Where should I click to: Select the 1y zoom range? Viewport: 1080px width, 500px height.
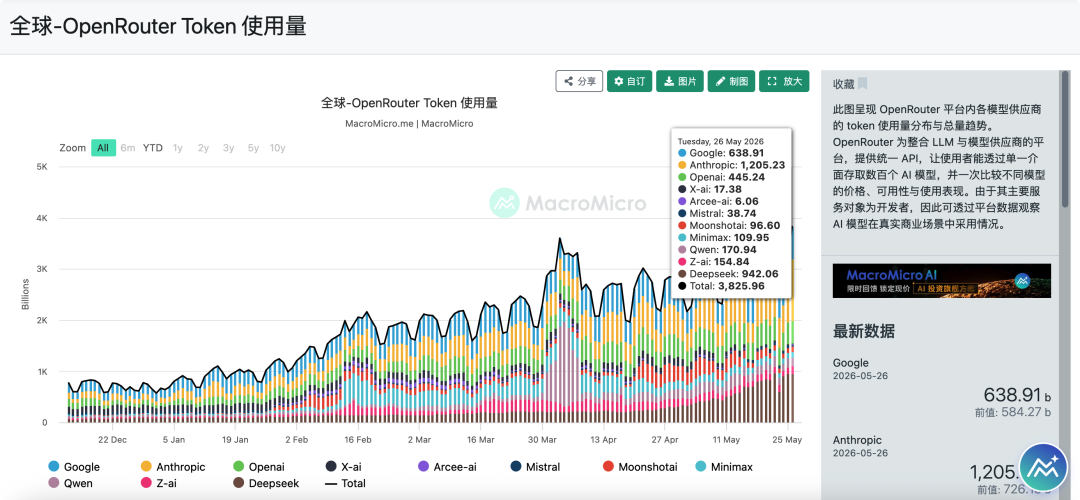178,147
